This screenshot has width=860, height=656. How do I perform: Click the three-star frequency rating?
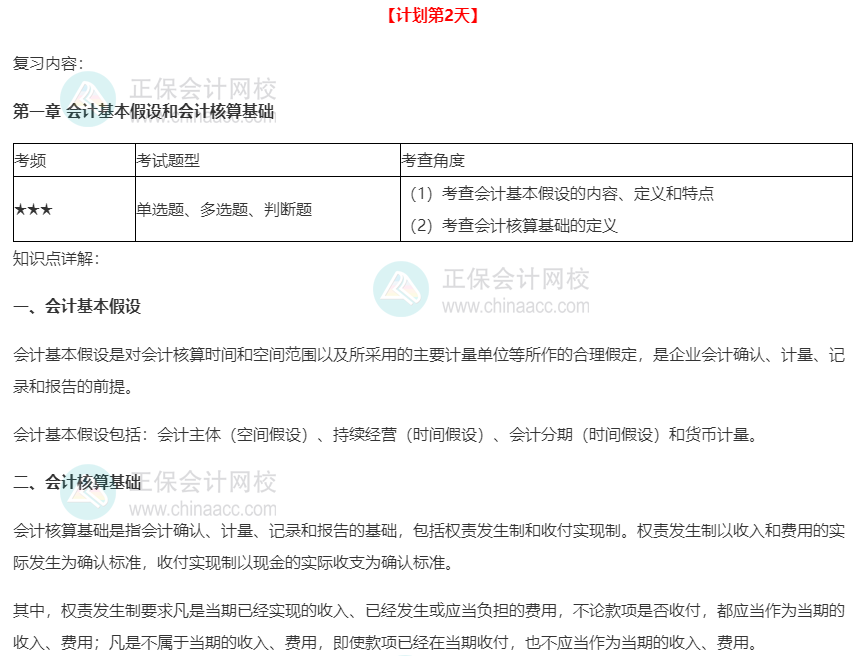tap(33, 209)
